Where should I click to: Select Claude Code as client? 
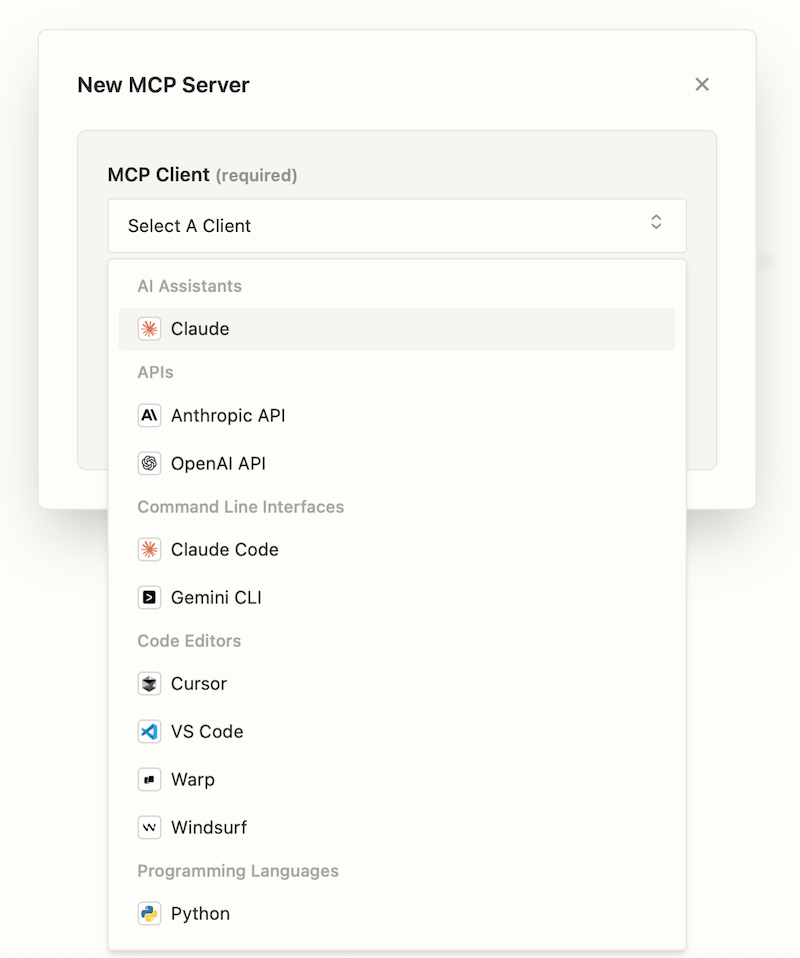224,549
